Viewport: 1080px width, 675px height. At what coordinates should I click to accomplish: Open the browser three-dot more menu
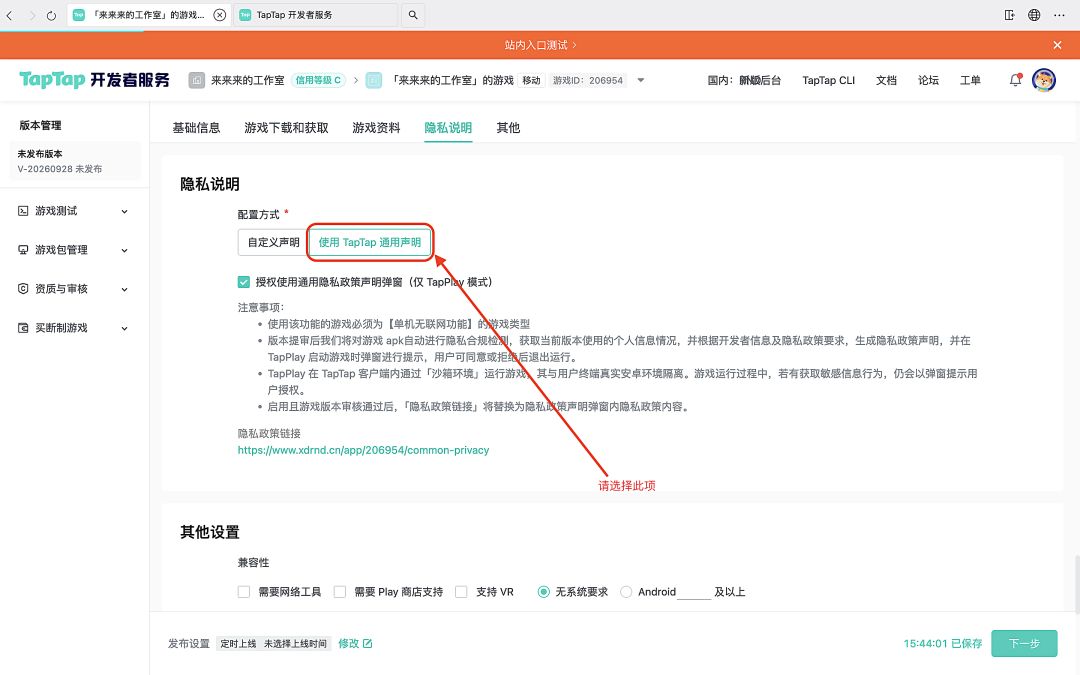click(x=1059, y=15)
